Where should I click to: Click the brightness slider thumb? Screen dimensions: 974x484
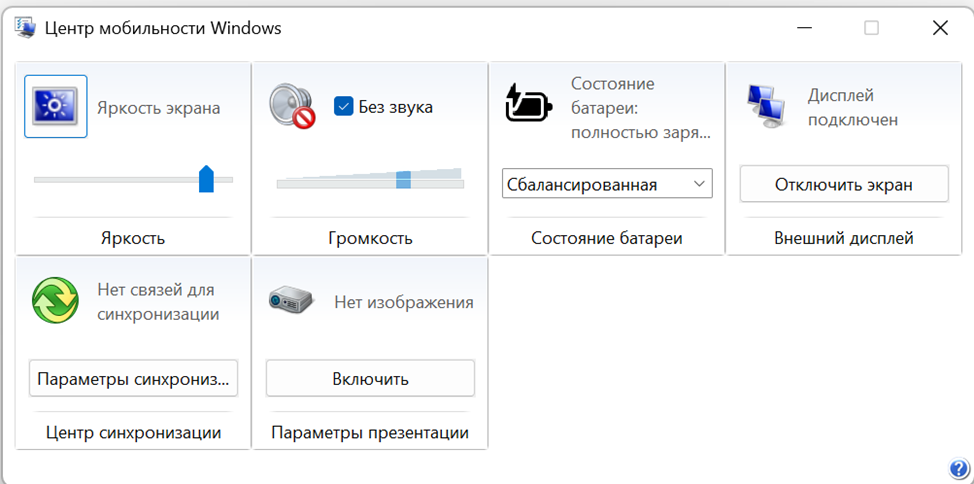pos(206,179)
